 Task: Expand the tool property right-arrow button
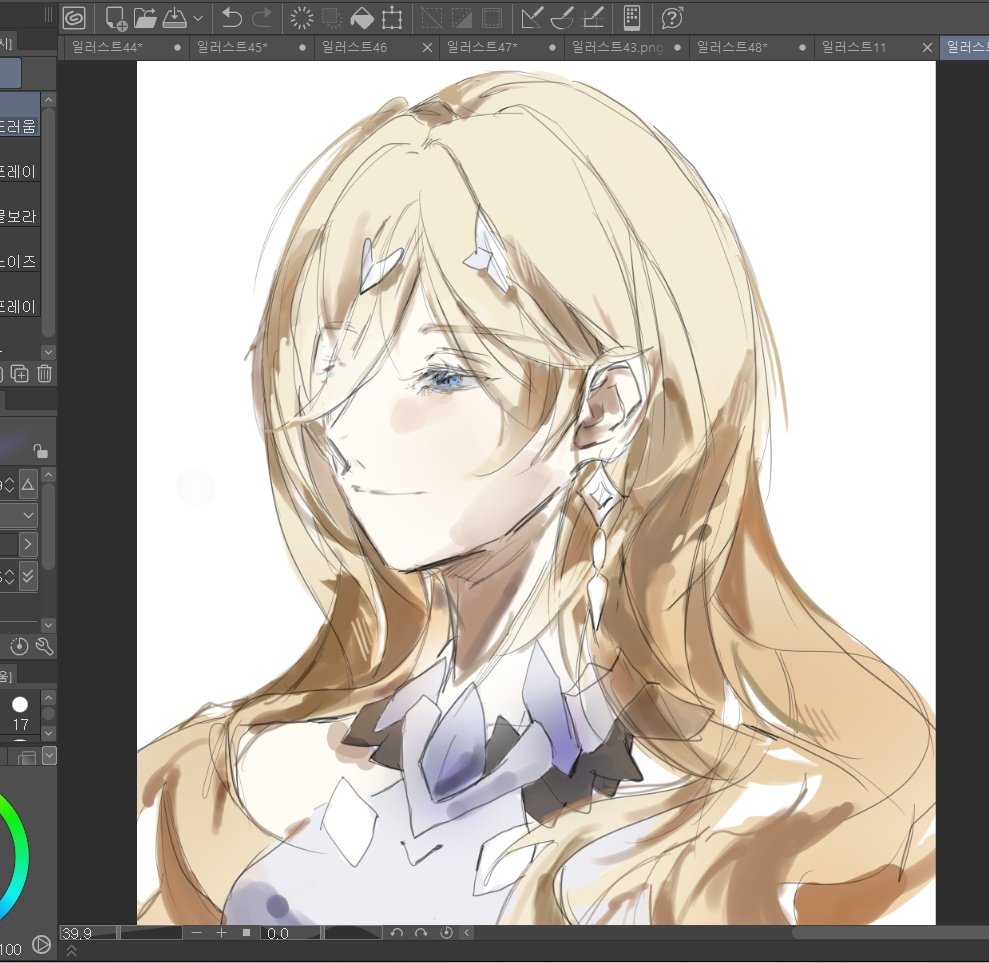pyautogui.click(x=28, y=544)
